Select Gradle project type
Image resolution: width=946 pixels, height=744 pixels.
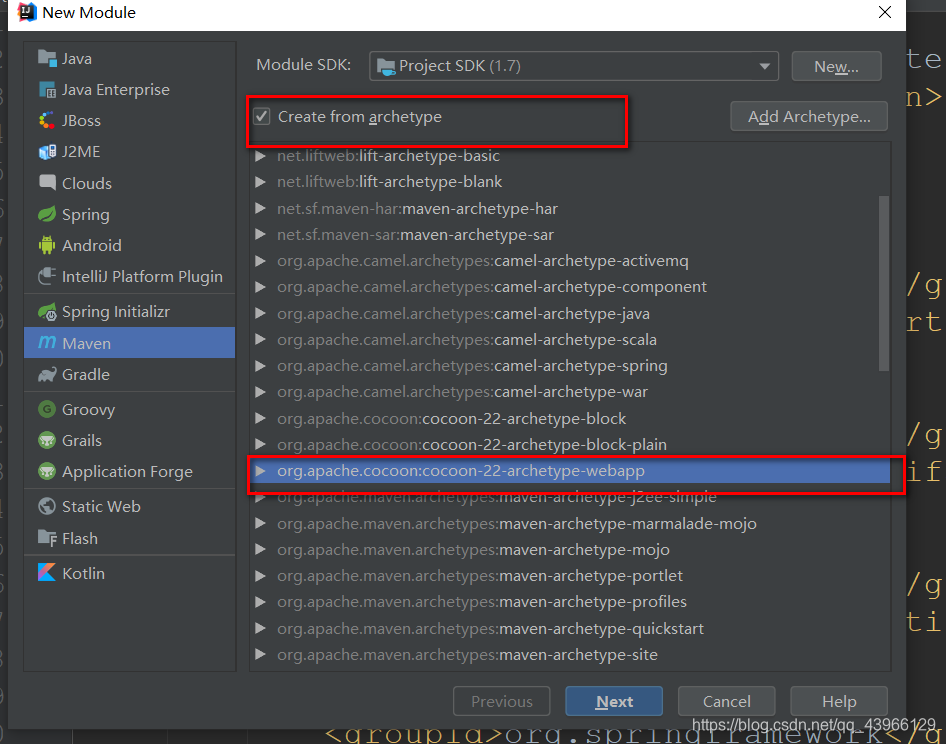130,375
